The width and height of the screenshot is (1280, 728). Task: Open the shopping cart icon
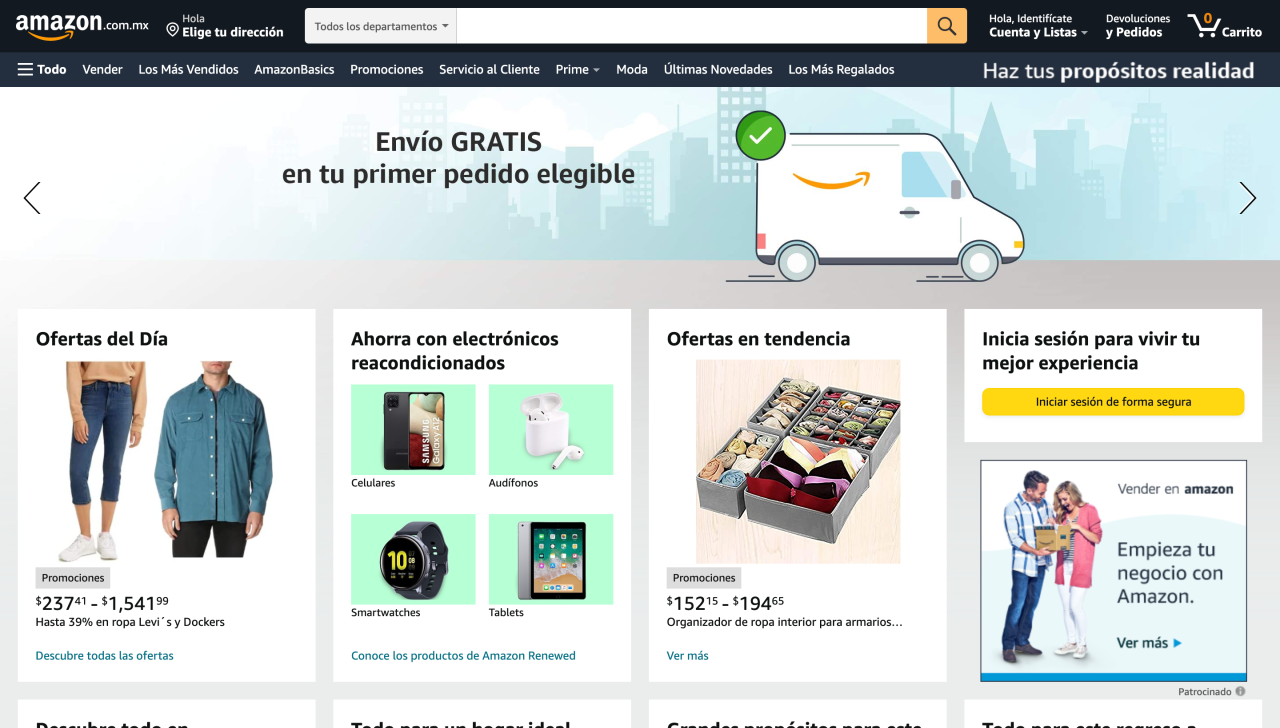1224,26
